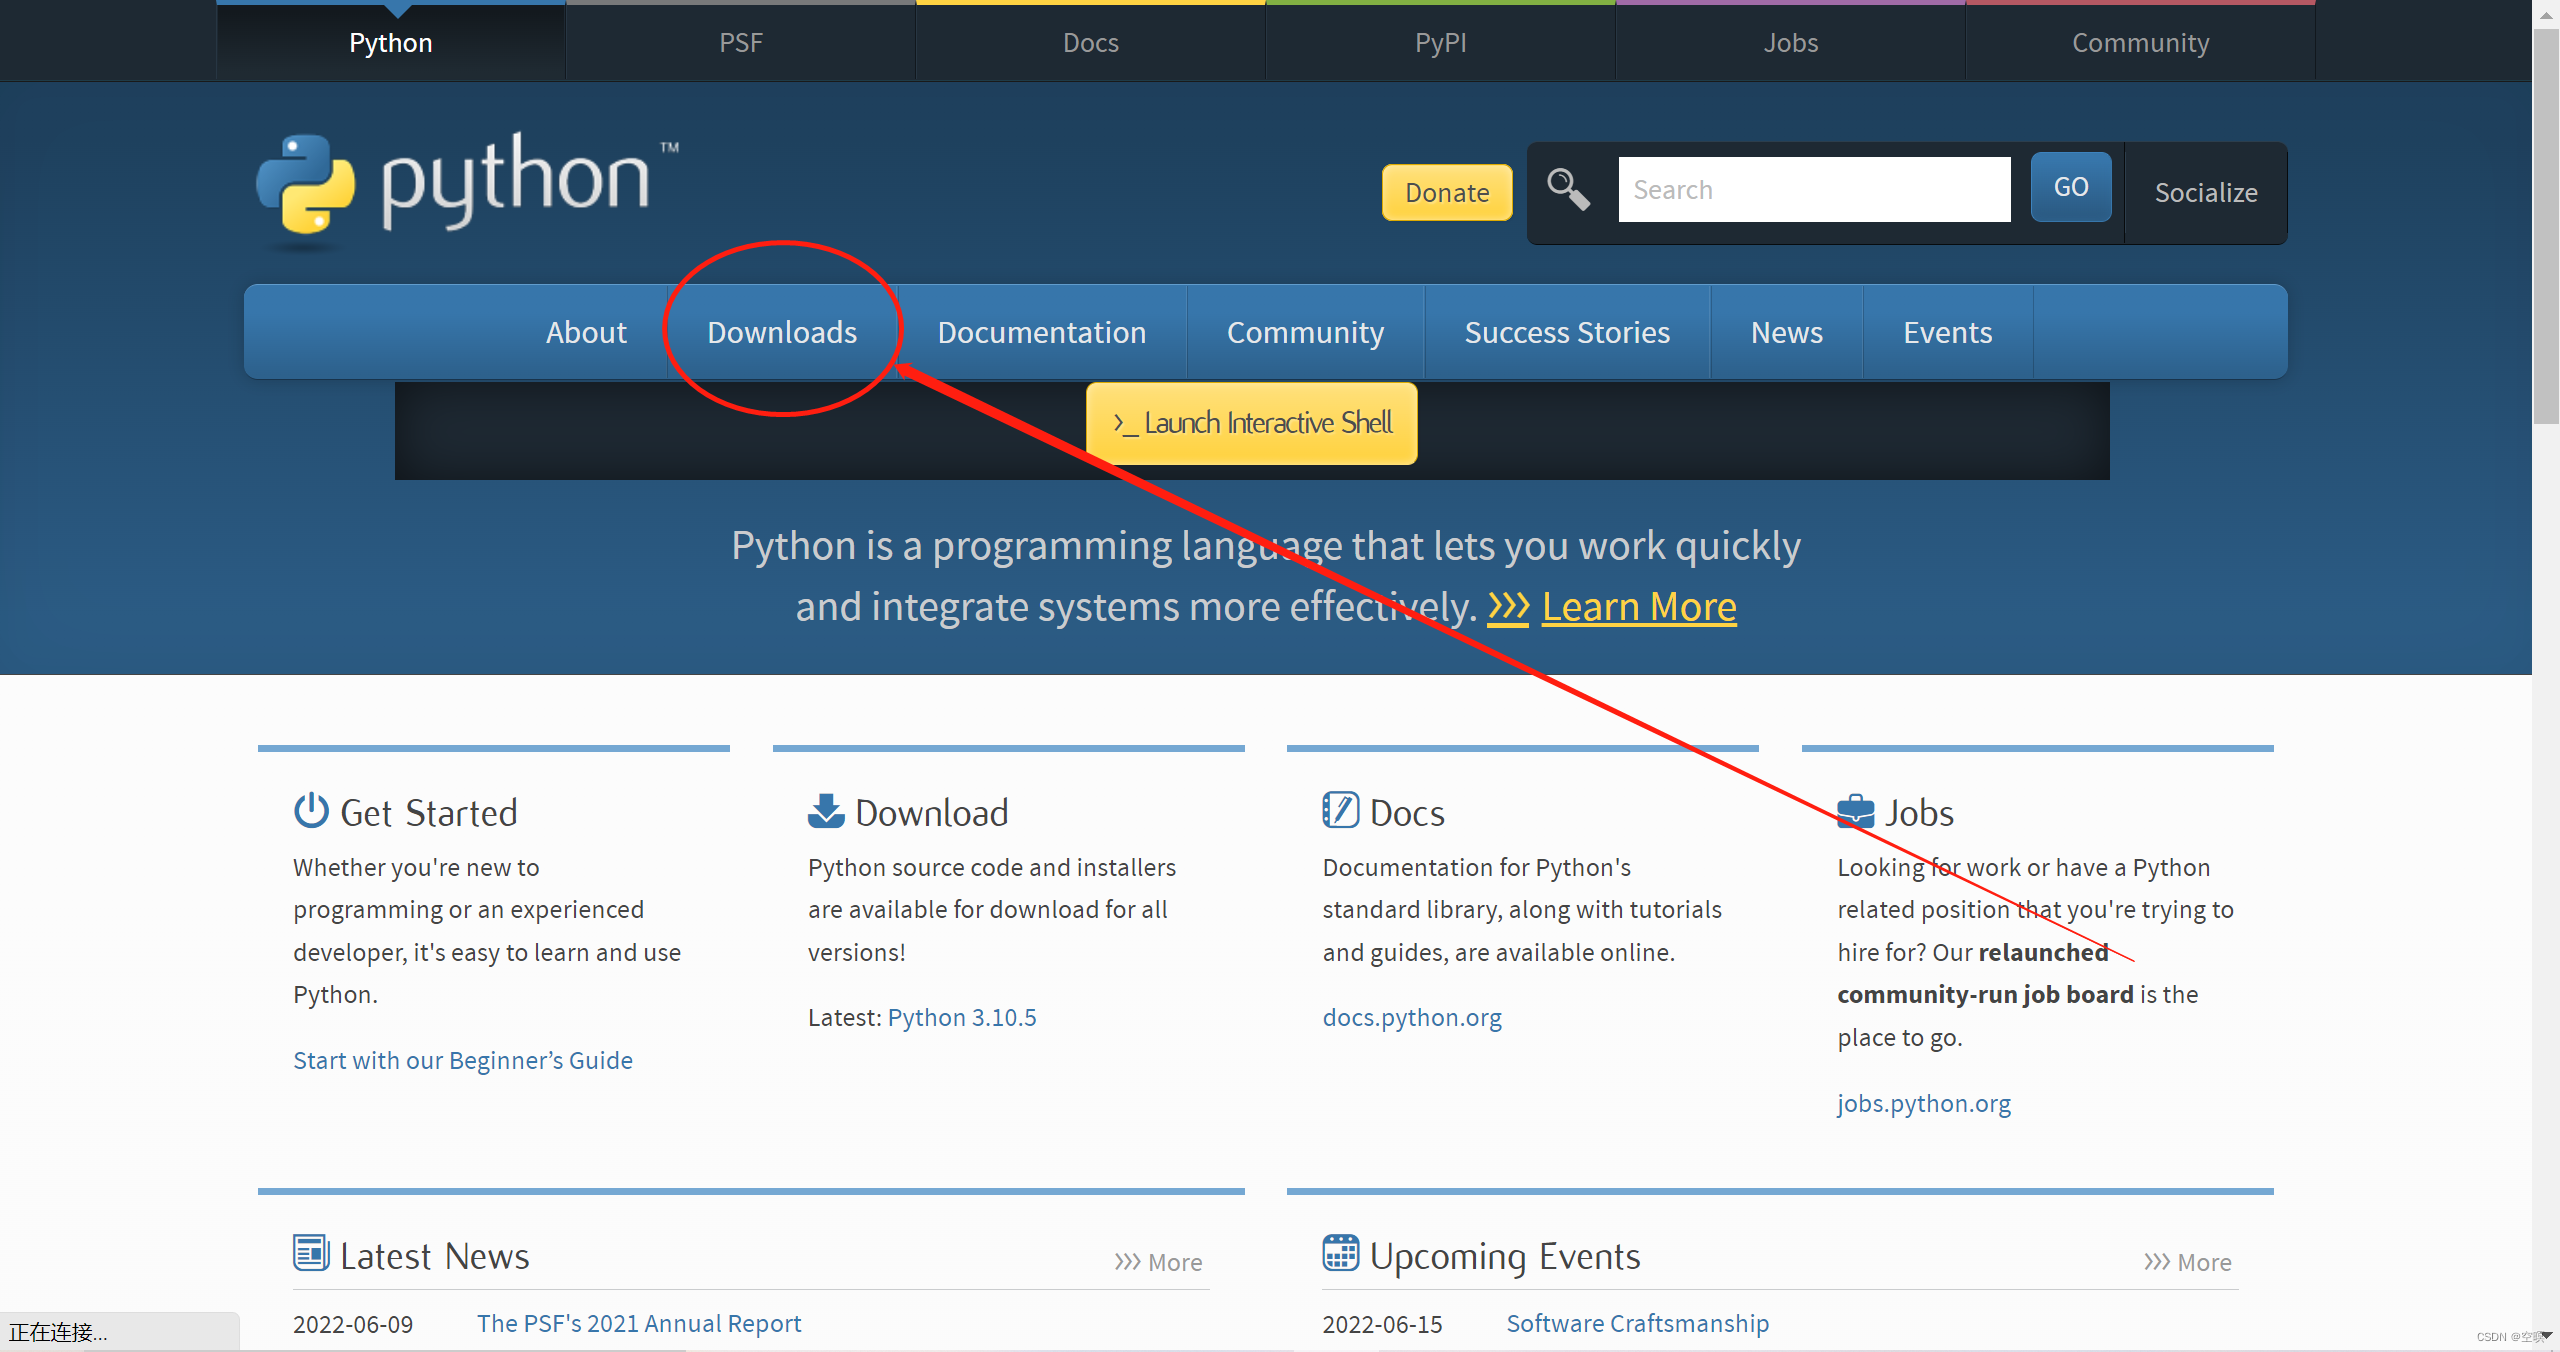The height and width of the screenshot is (1352, 2560).
Task: Click the Jobs briefcase icon
Action: [x=1854, y=811]
